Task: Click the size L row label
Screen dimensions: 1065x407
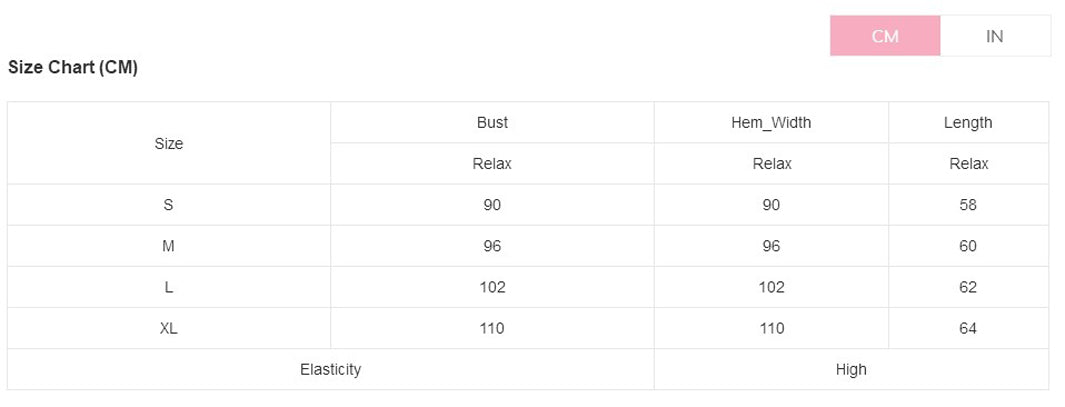Action: coord(169,287)
